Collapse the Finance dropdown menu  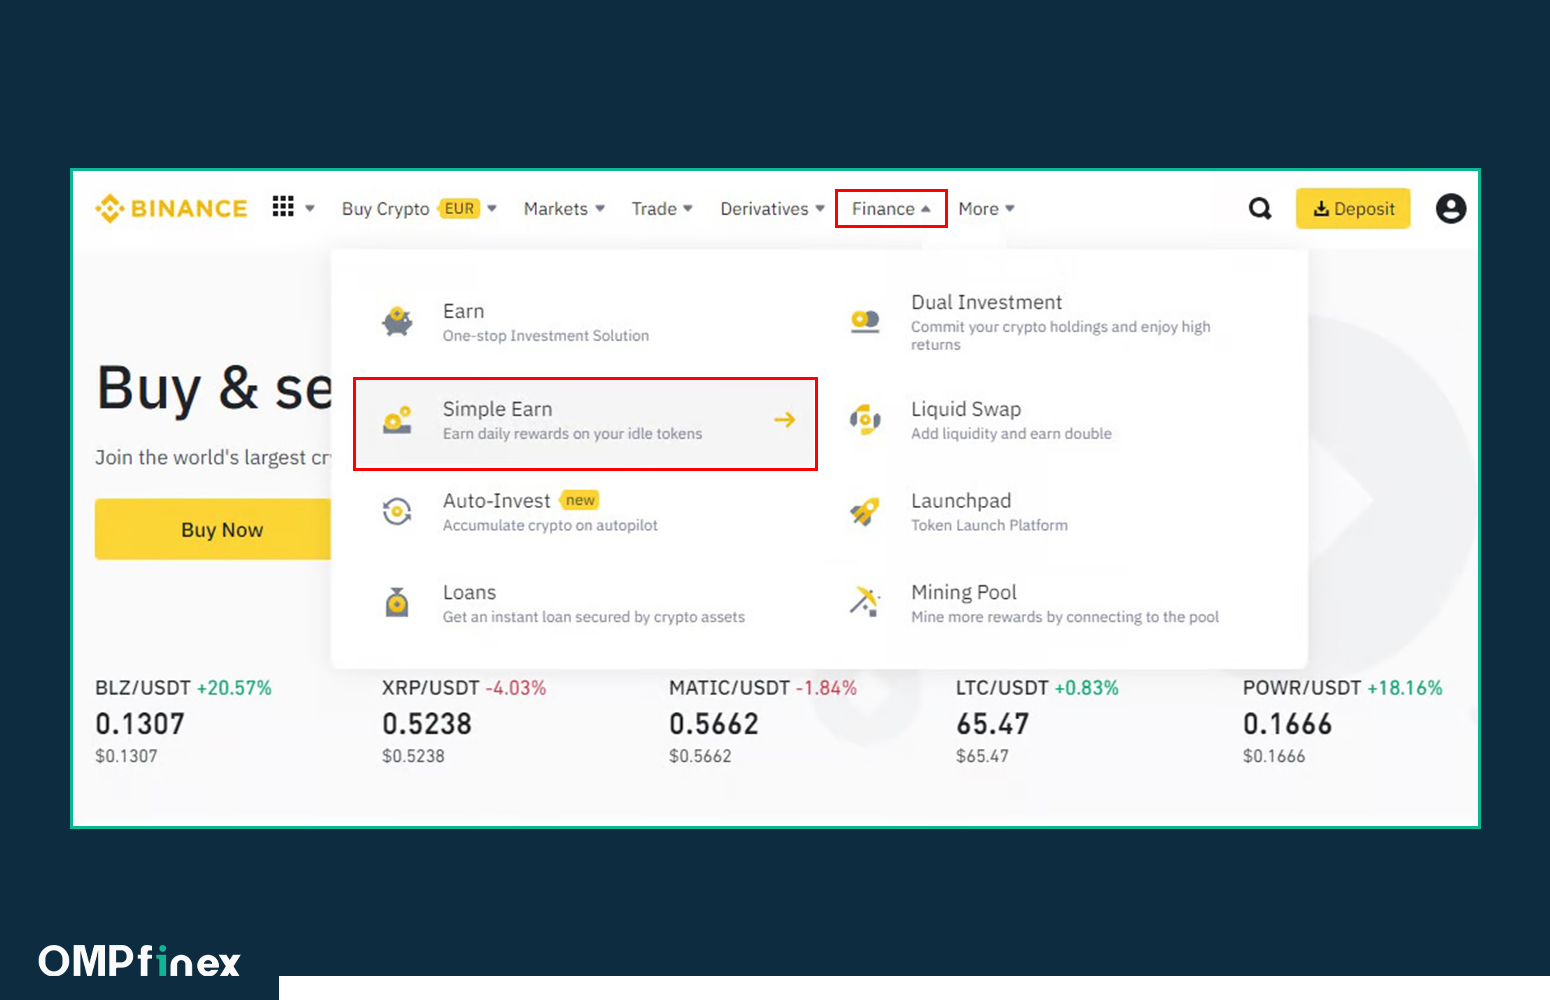pos(891,208)
